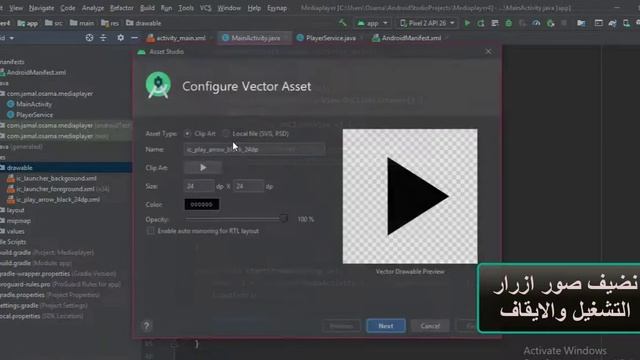The image size is (640, 360).
Task: Open the AVD Manager device icon
Action: [626, 23]
